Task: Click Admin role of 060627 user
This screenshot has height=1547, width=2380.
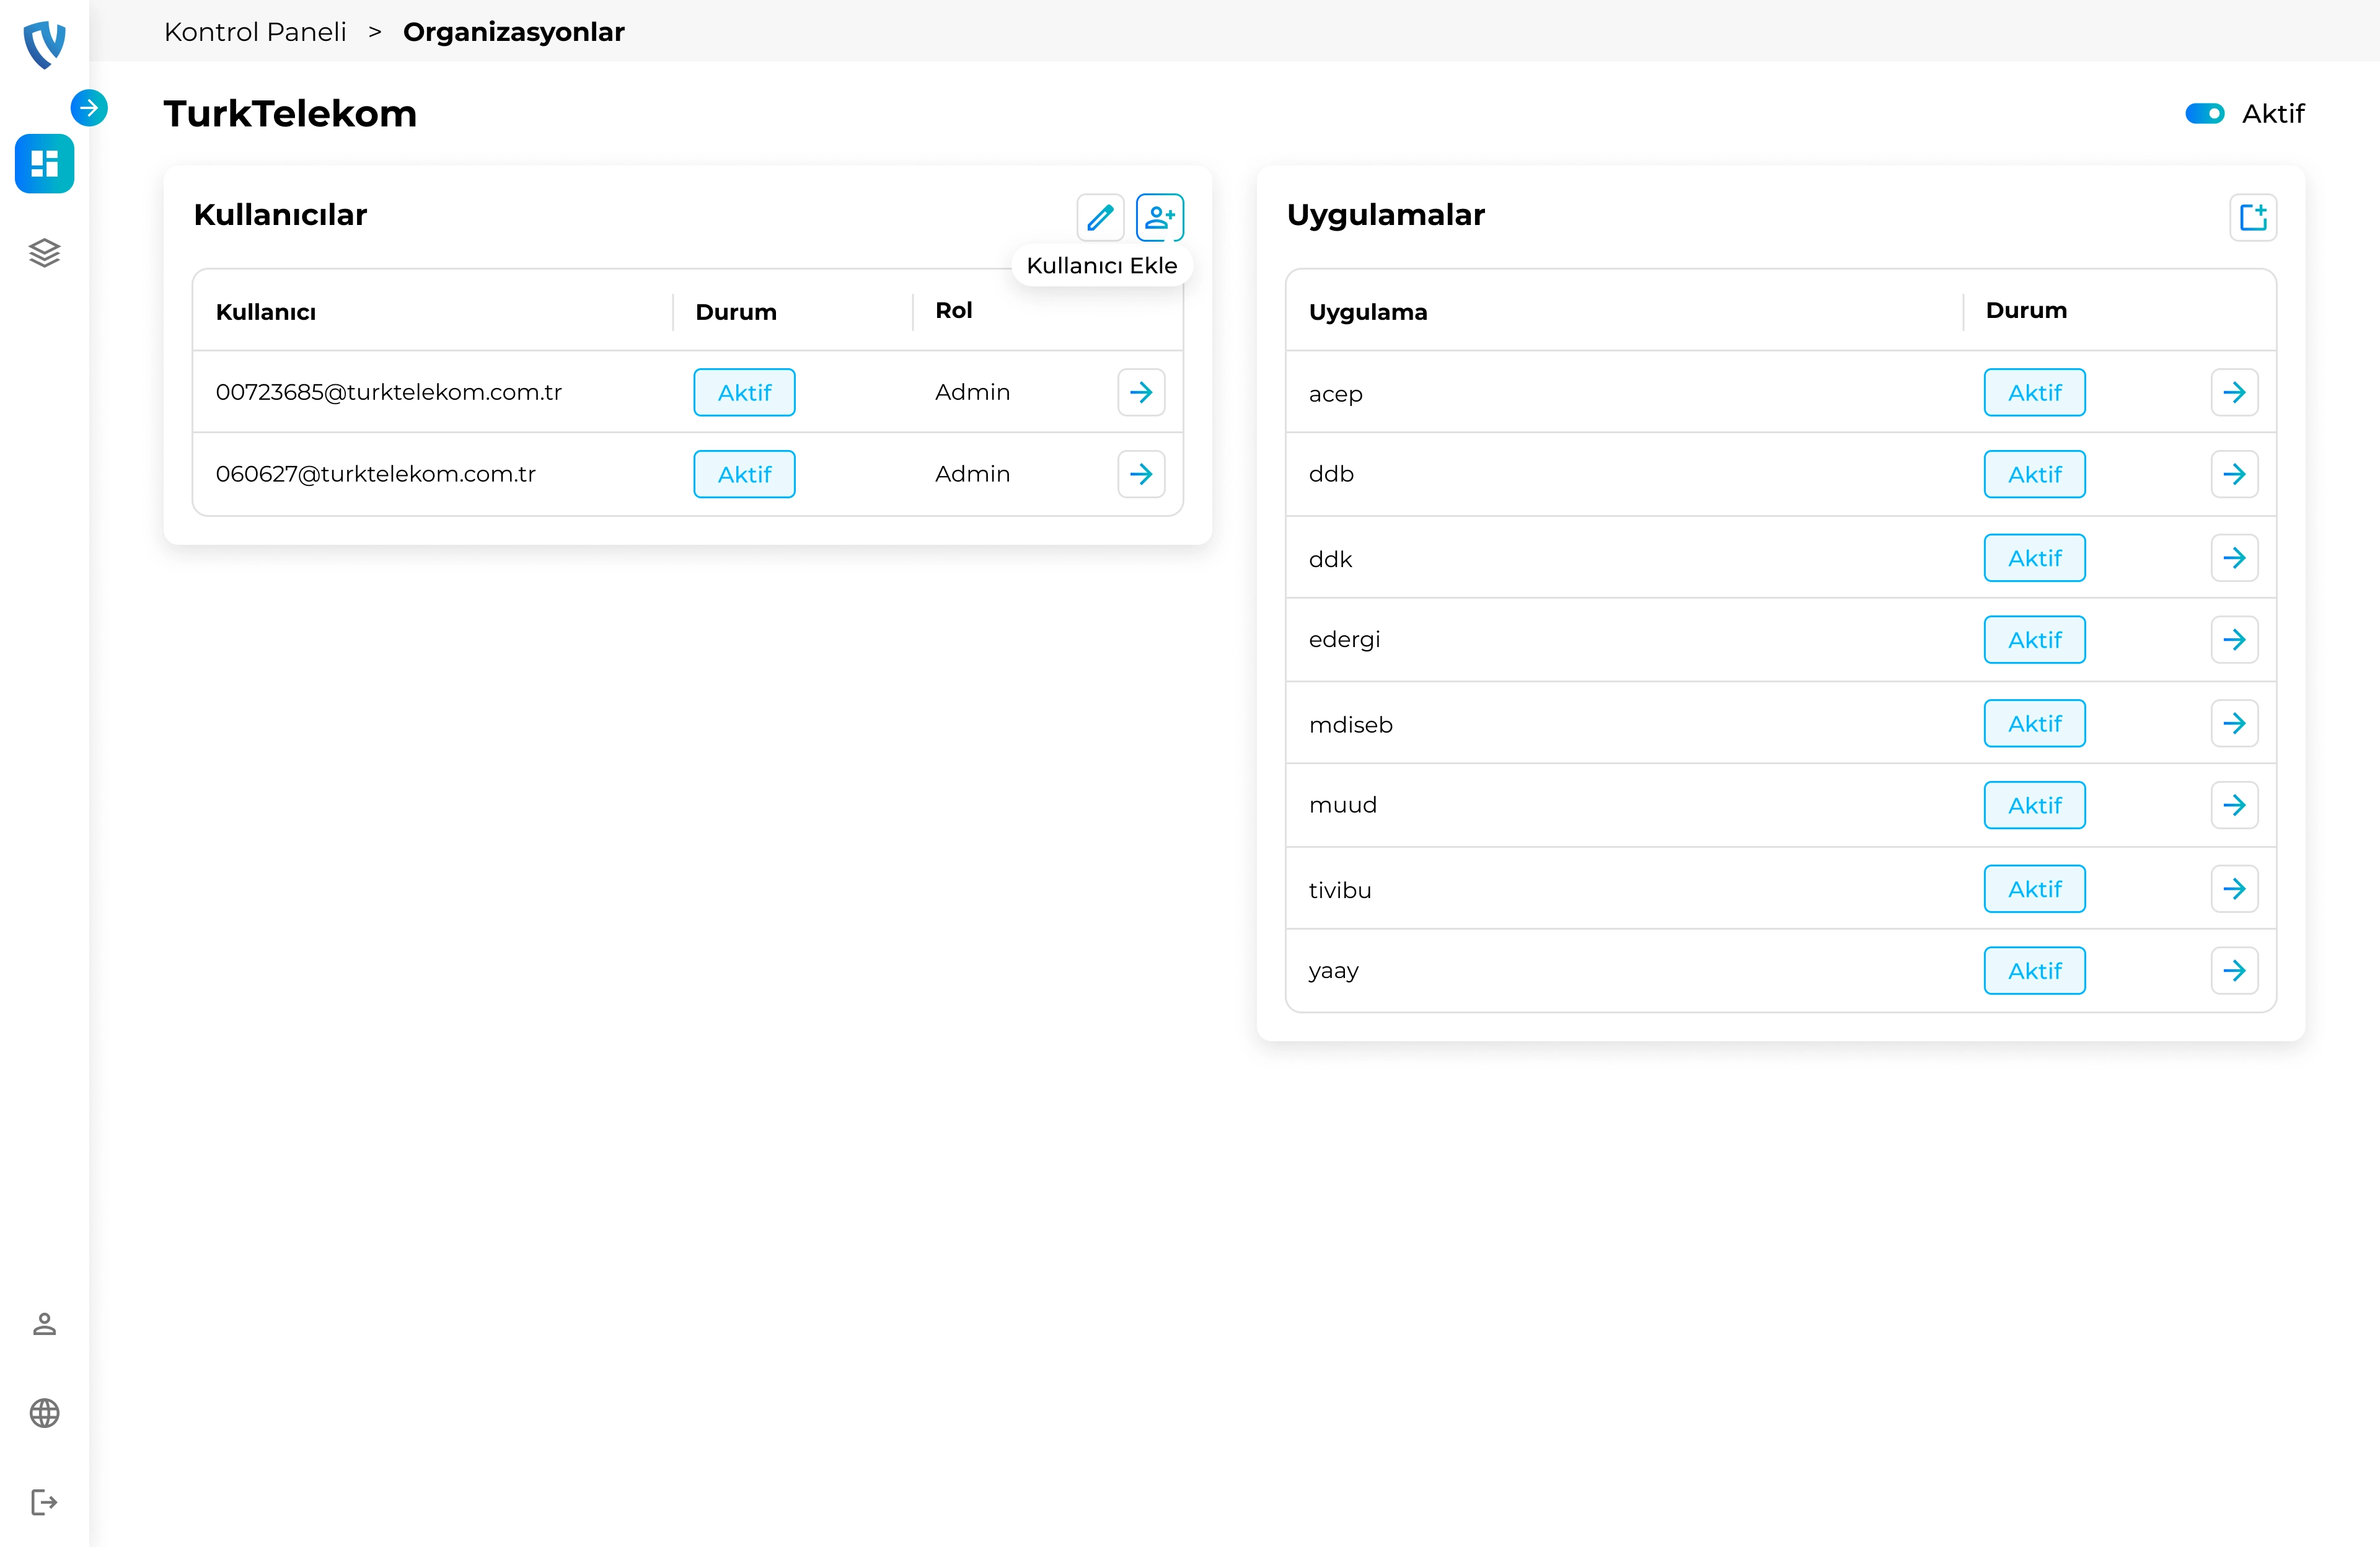Action: pos(972,474)
